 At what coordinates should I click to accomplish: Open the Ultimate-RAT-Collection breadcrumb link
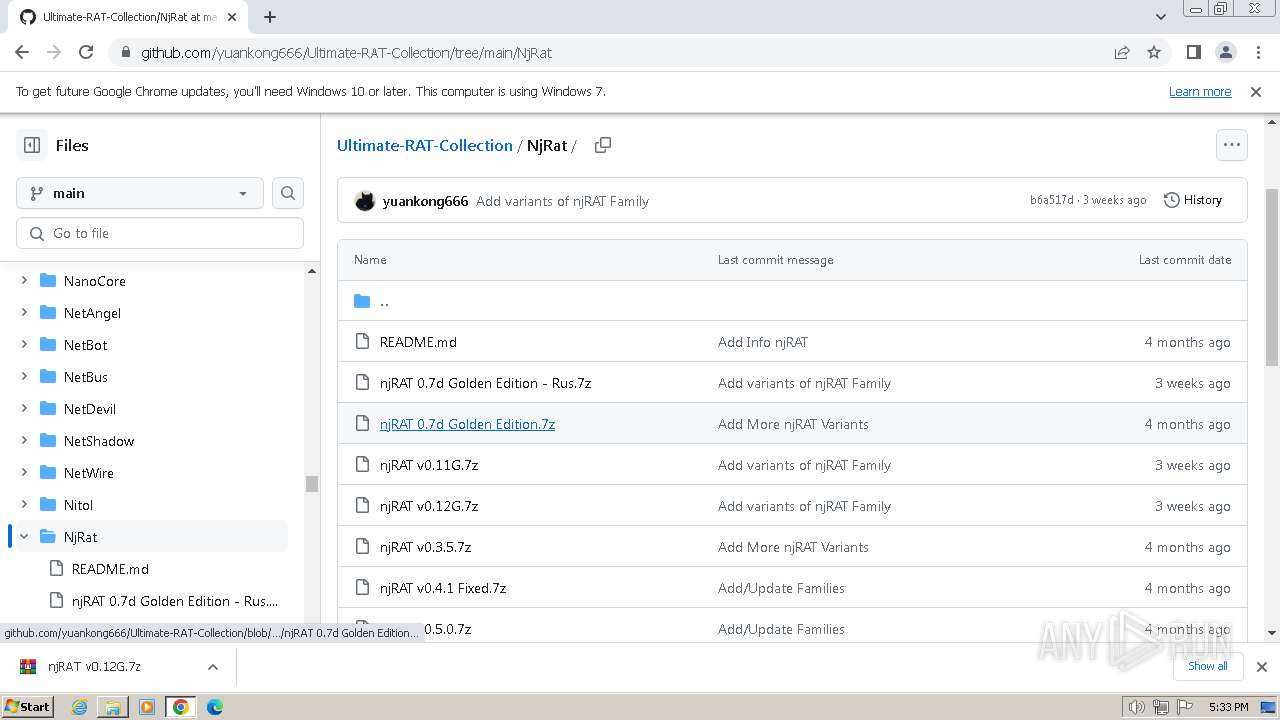(424, 145)
